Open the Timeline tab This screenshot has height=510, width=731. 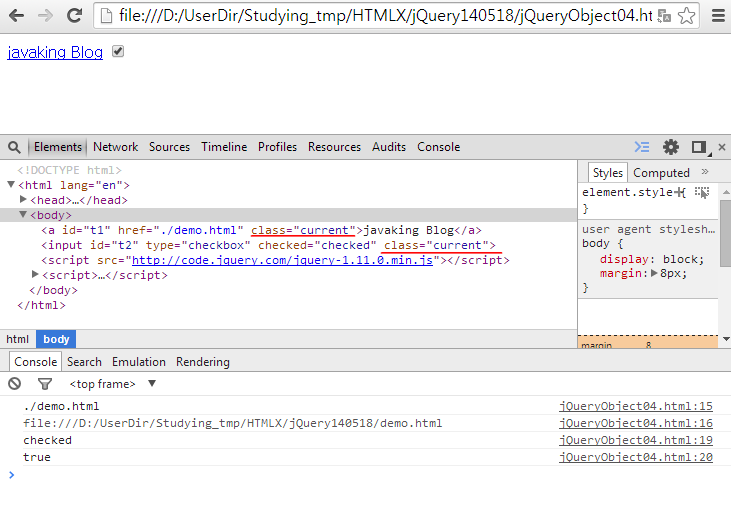pyautogui.click(x=224, y=147)
